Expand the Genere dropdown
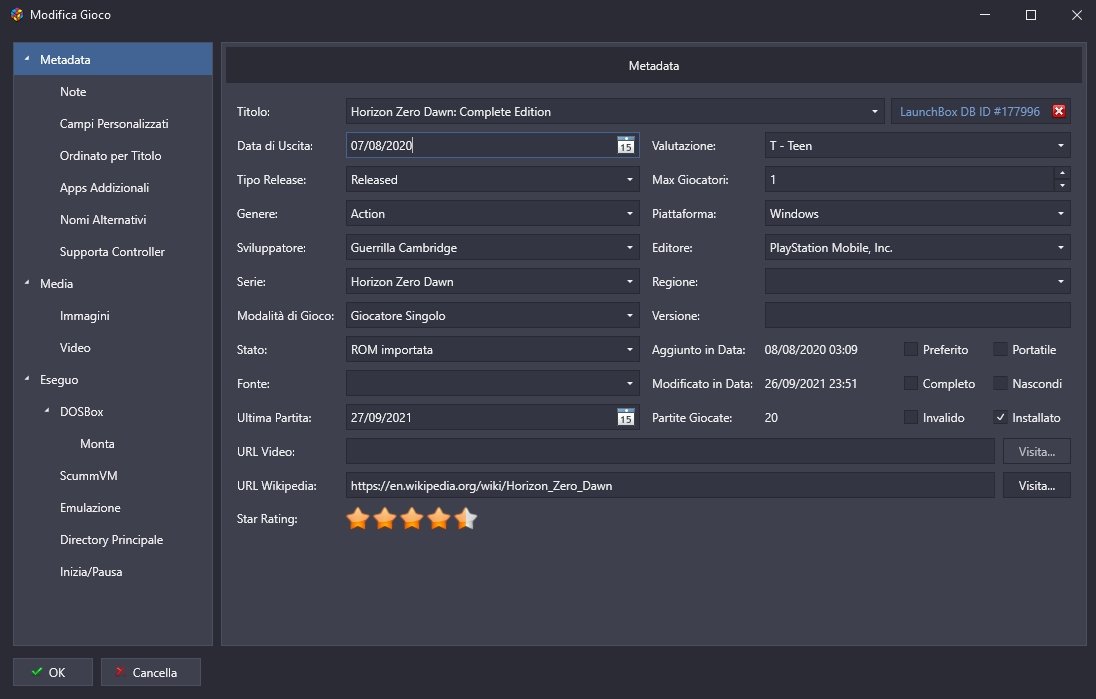This screenshot has height=699, width=1096. point(630,214)
